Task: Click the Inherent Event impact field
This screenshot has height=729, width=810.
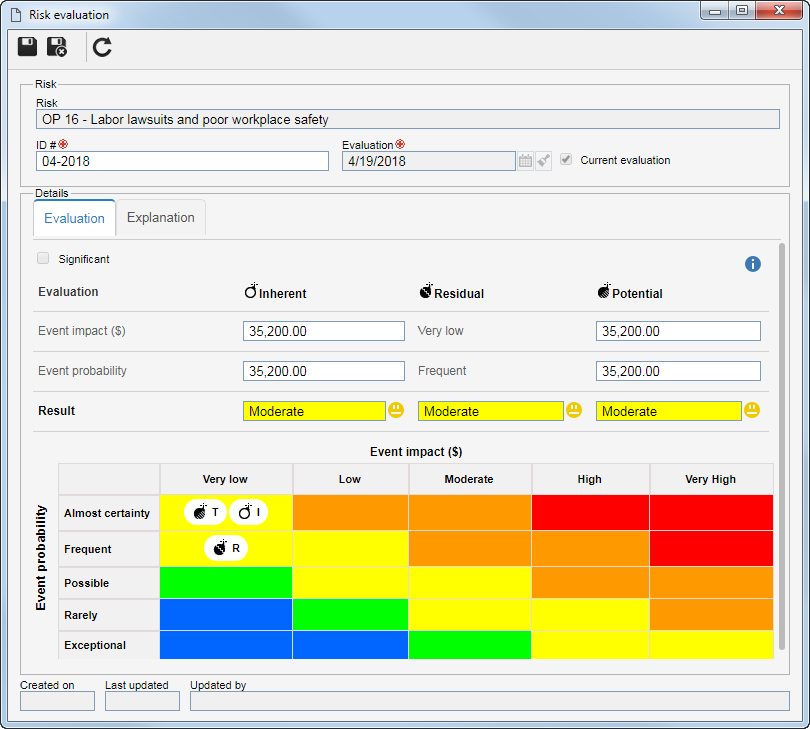Action: pyautogui.click(x=324, y=331)
